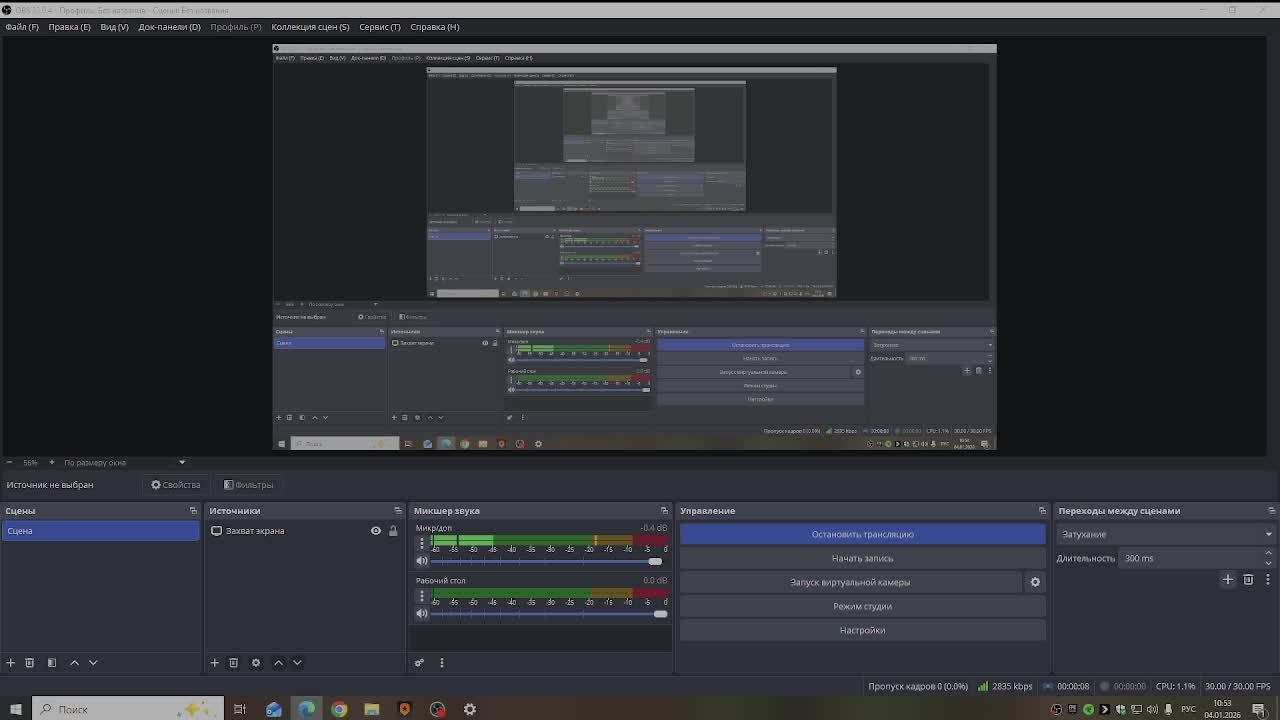
Task: Click Начать запись to start recording
Action: coord(862,558)
